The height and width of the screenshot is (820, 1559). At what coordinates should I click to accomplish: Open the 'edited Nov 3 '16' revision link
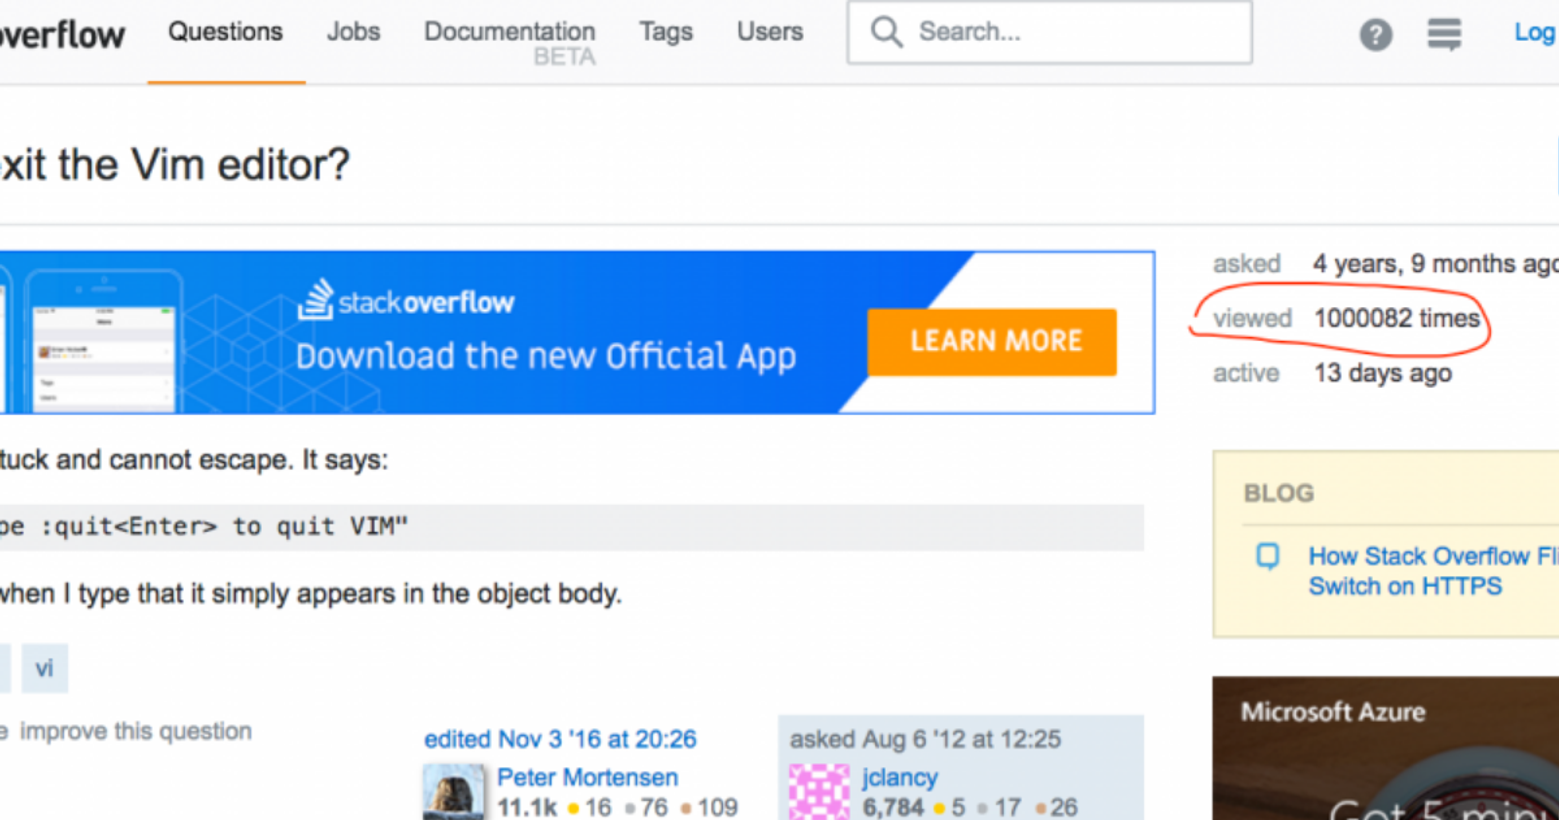click(560, 739)
